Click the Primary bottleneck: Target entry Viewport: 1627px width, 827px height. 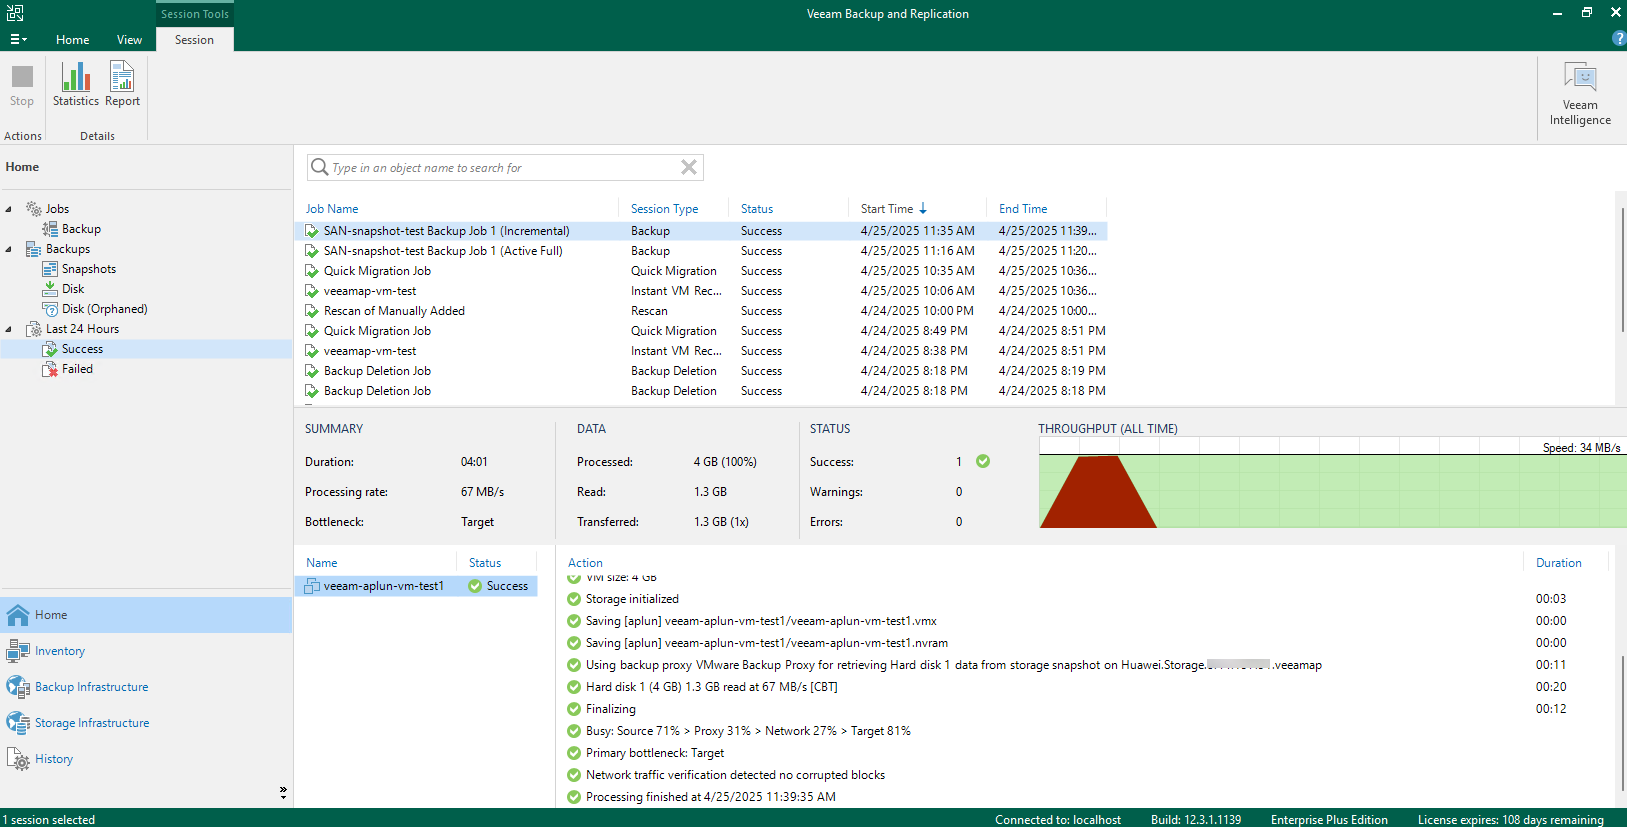pyautogui.click(x=655, y=753)
